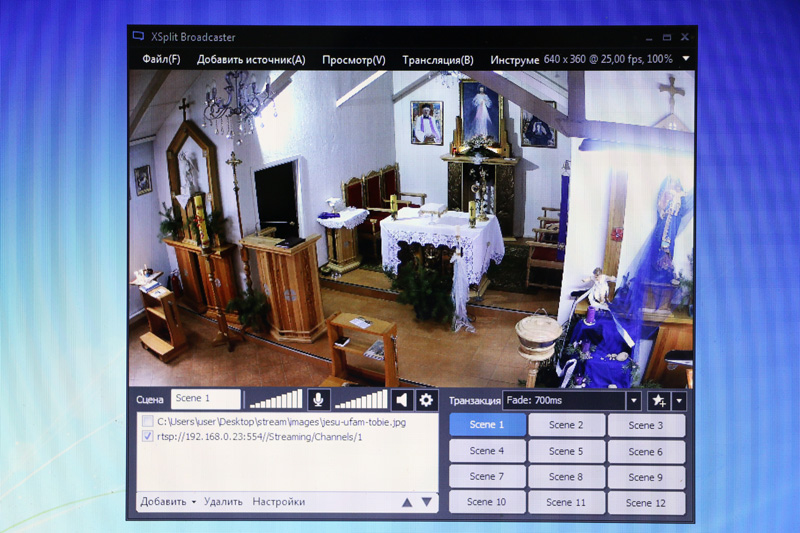Click the XSplit Broadcaster logo icon

click(x=139, y=36)
